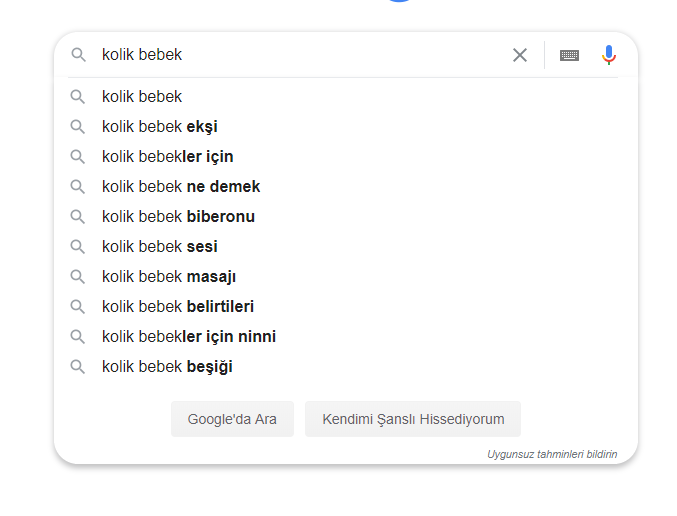This screenshot has width=677, height=516.
Task: Click the search icon beside 'kolik bebek biberonu'
Action: coord(78,216)
